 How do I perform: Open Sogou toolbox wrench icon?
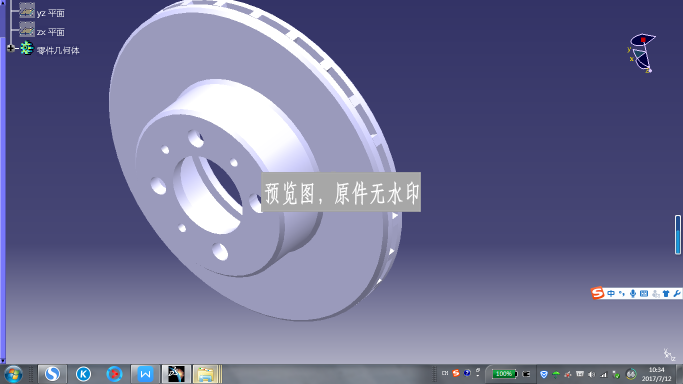coord(676,293)
